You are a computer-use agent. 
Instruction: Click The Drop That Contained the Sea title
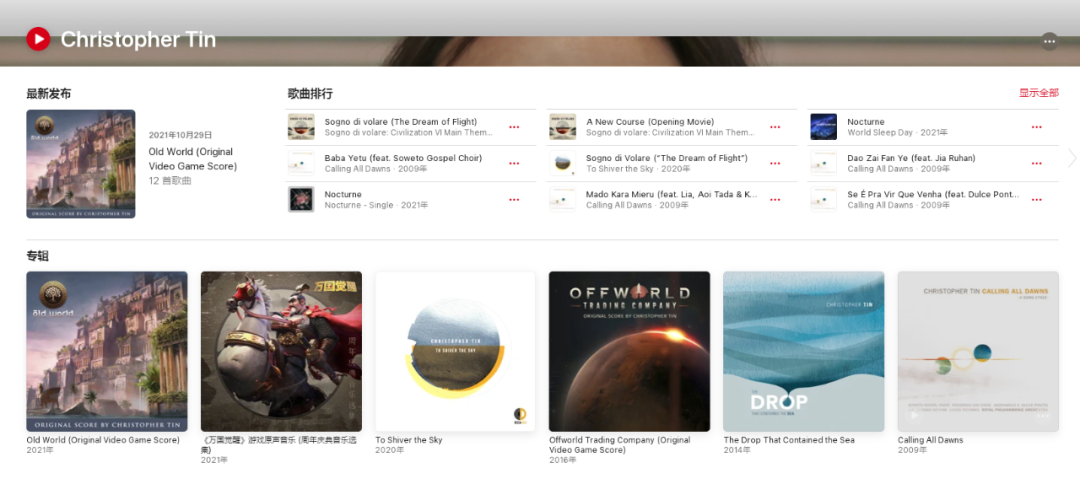coord(789,440)
